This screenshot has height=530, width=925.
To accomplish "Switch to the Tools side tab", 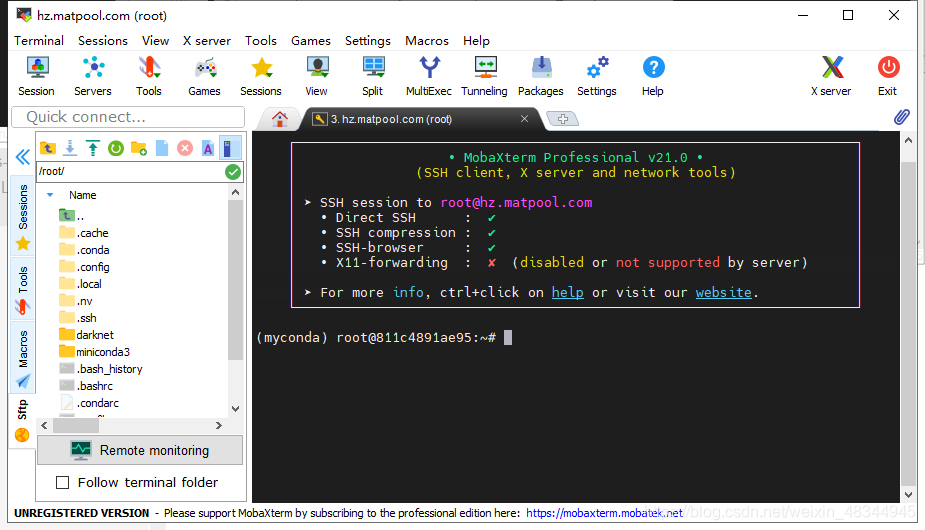I will (x=22, y=290).
